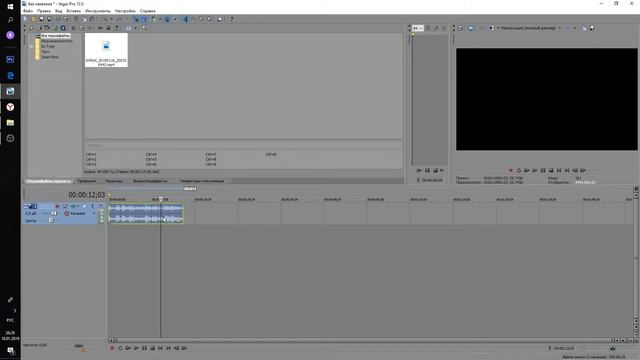Open File Explorer from the taskbar

coord(10,122)
